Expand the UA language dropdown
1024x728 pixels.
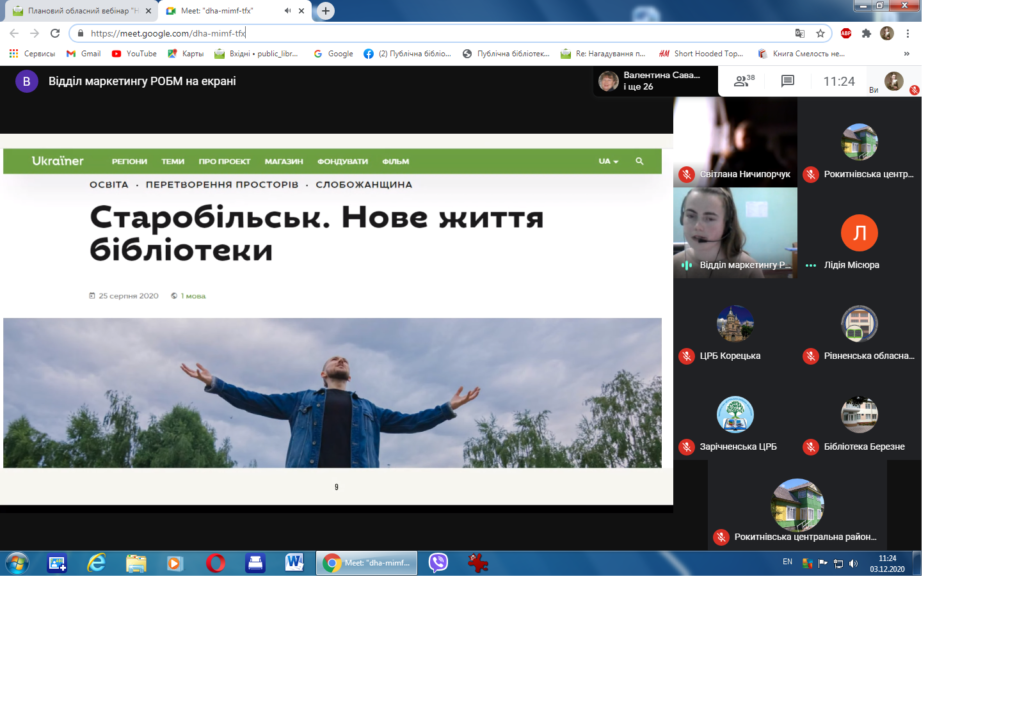point(608,161)
